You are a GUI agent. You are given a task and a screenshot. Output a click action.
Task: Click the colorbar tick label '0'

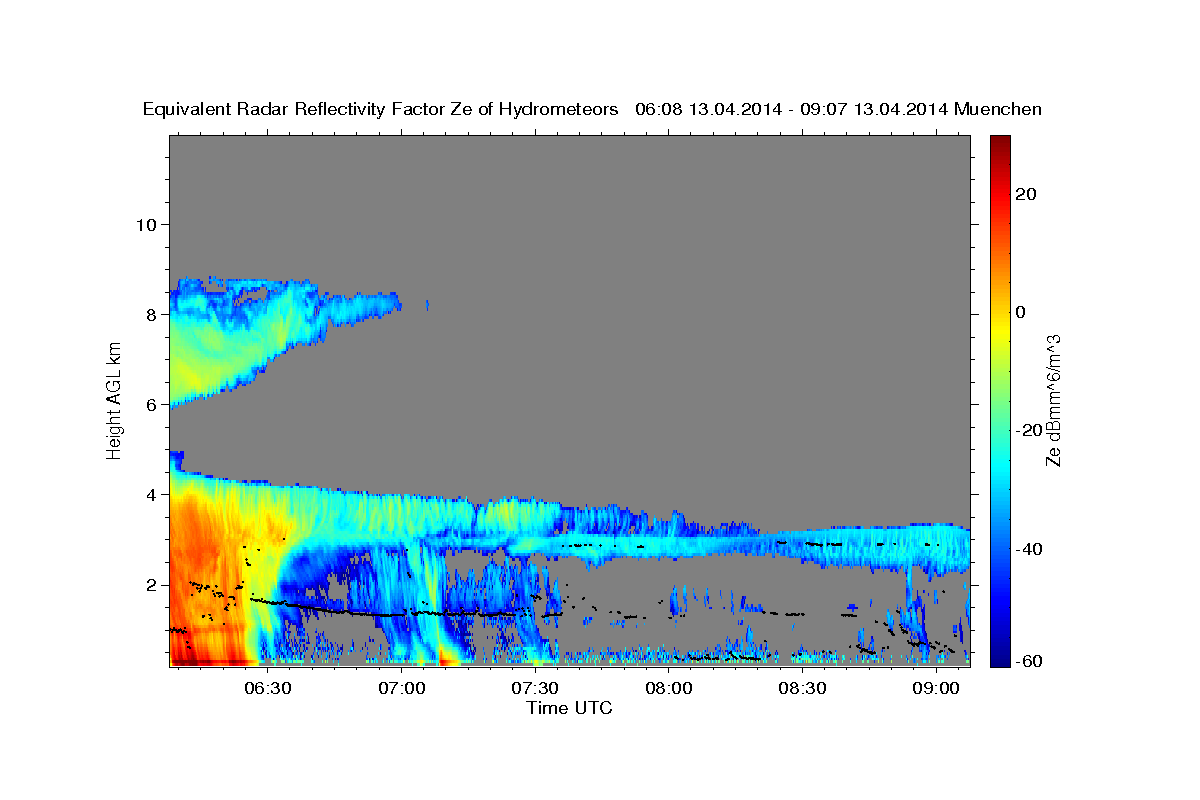(x=1020, y=312)
